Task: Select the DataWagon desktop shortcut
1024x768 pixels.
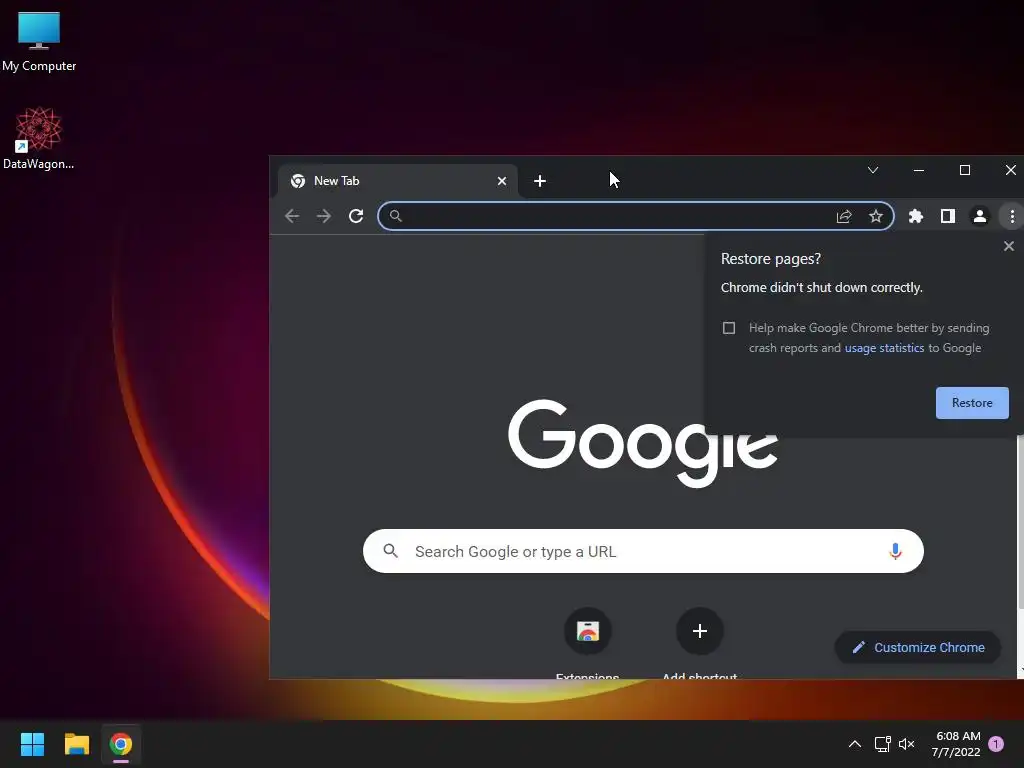Action: coord(39,138)
